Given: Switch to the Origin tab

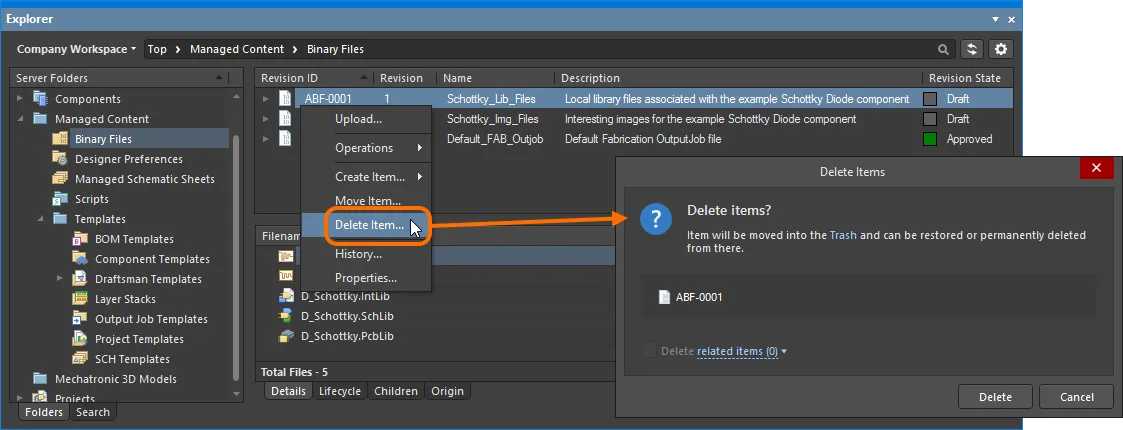Looking at the screenshot, I should 448,391.
